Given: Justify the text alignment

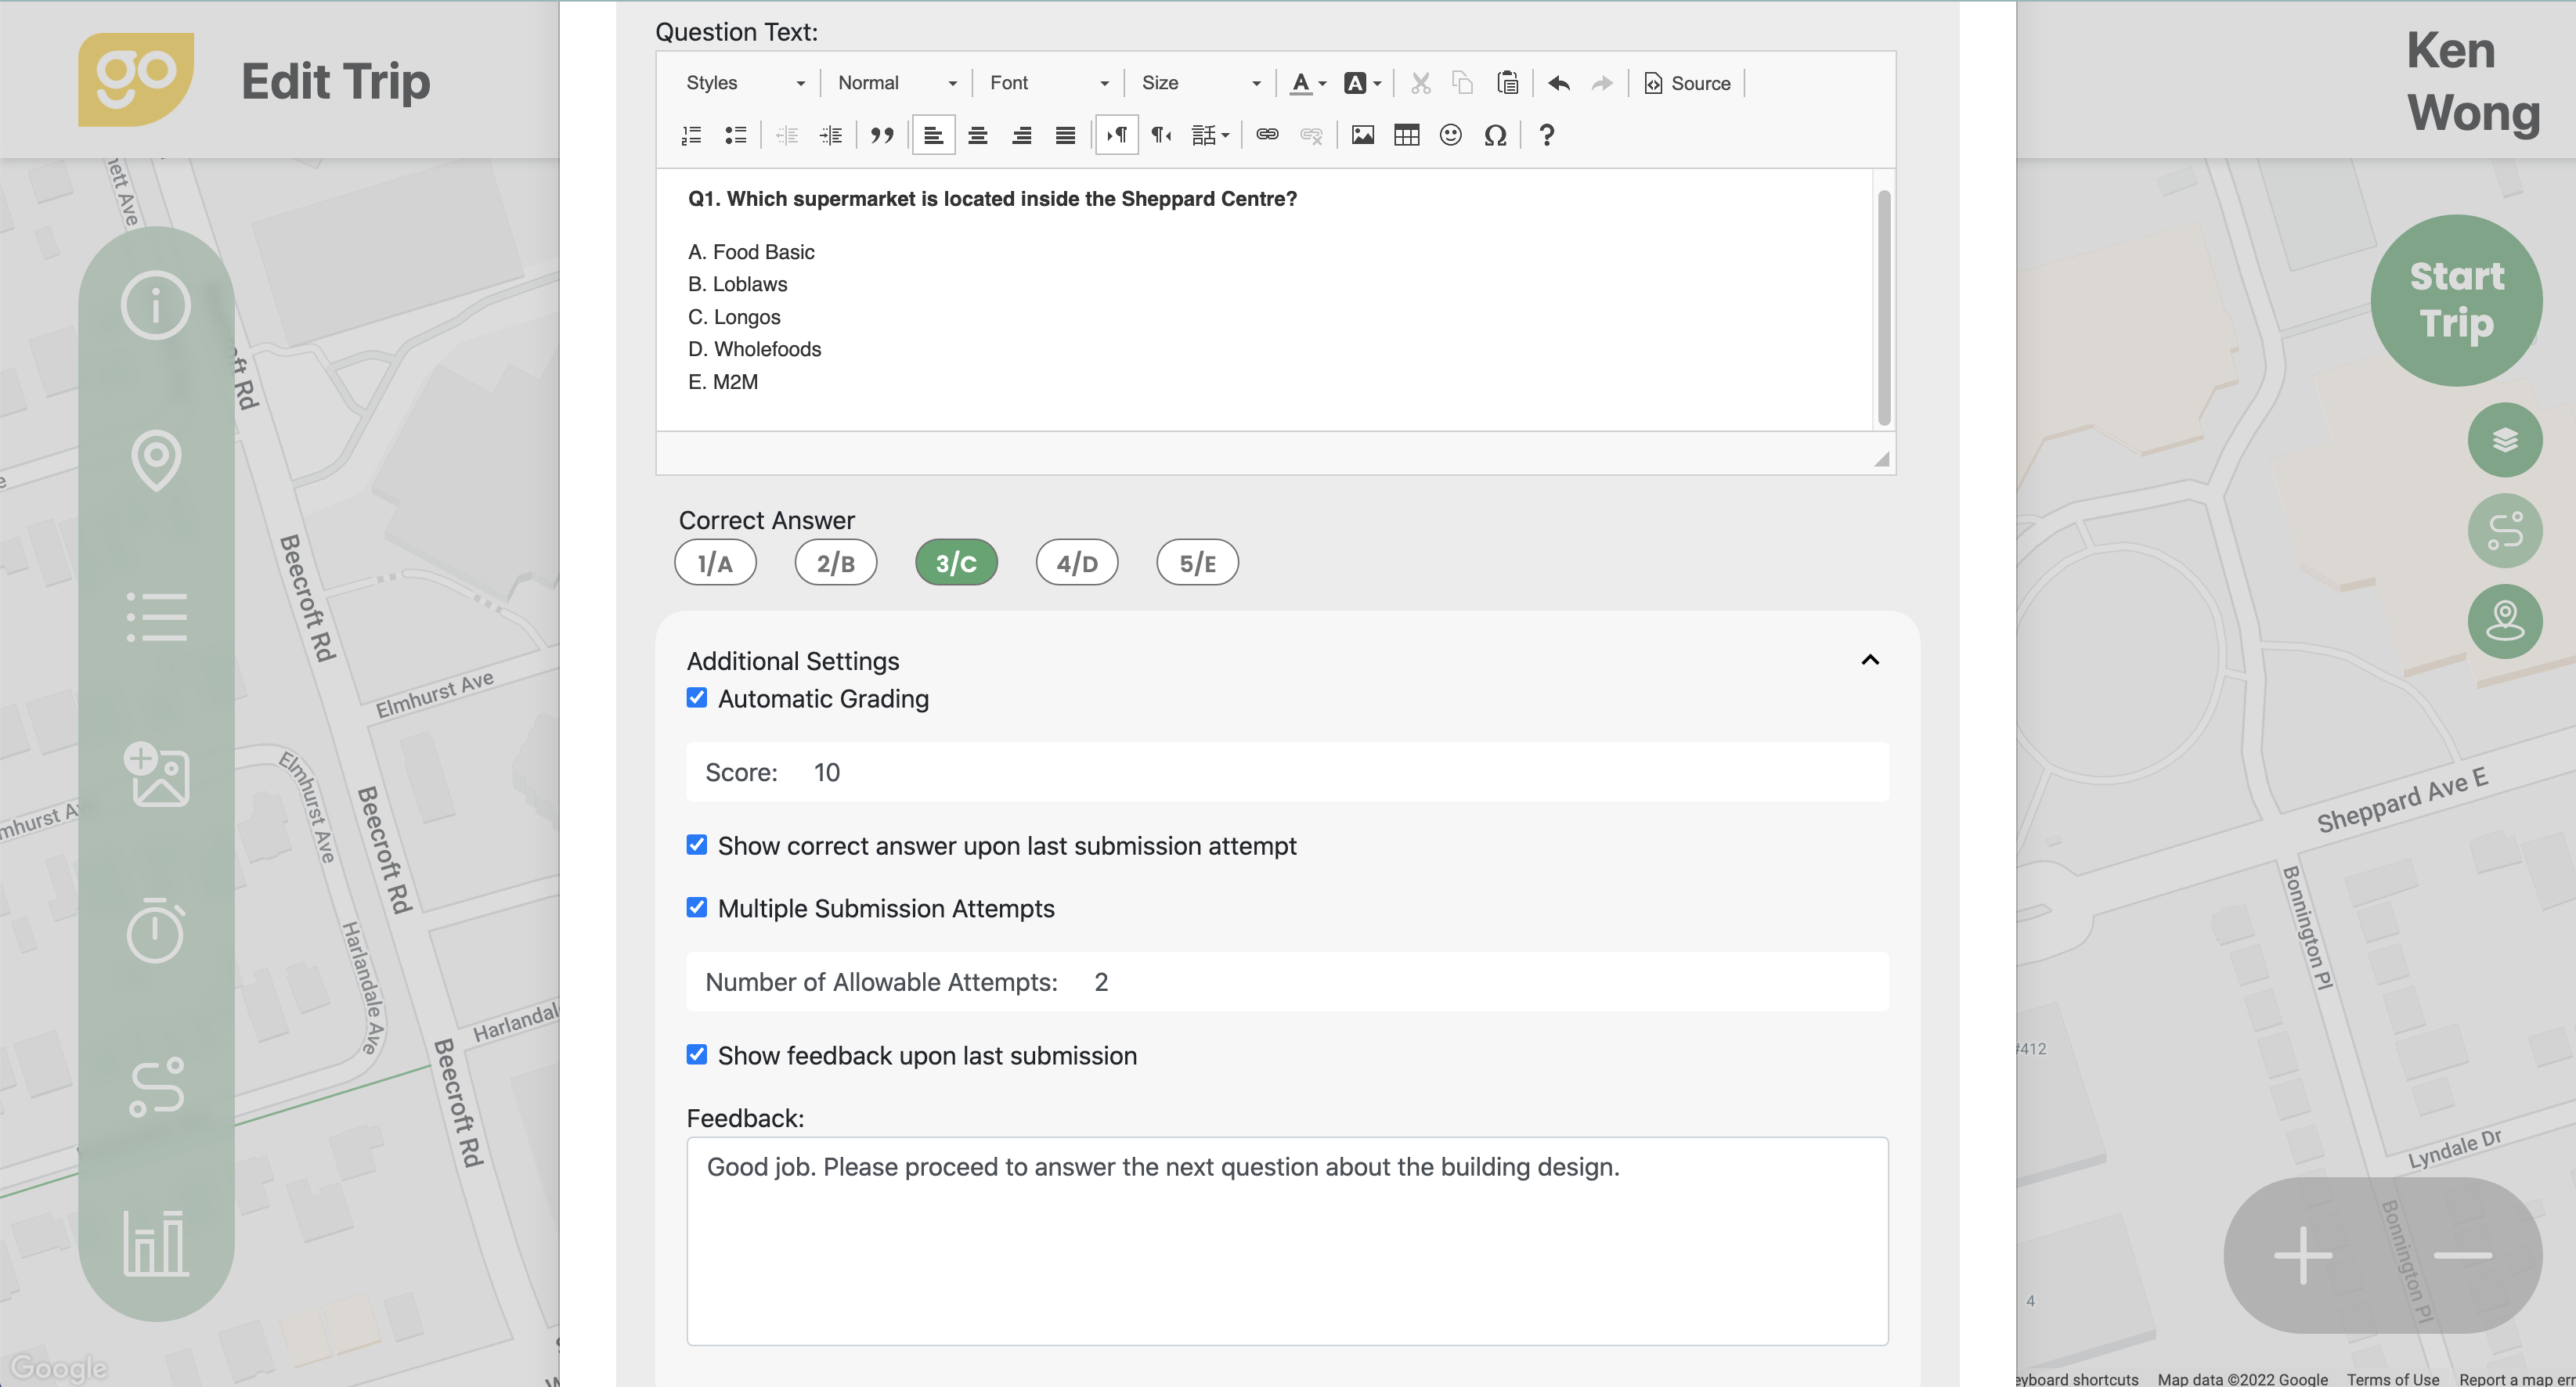Looking at the screenshot, I should pos(1066,135).
